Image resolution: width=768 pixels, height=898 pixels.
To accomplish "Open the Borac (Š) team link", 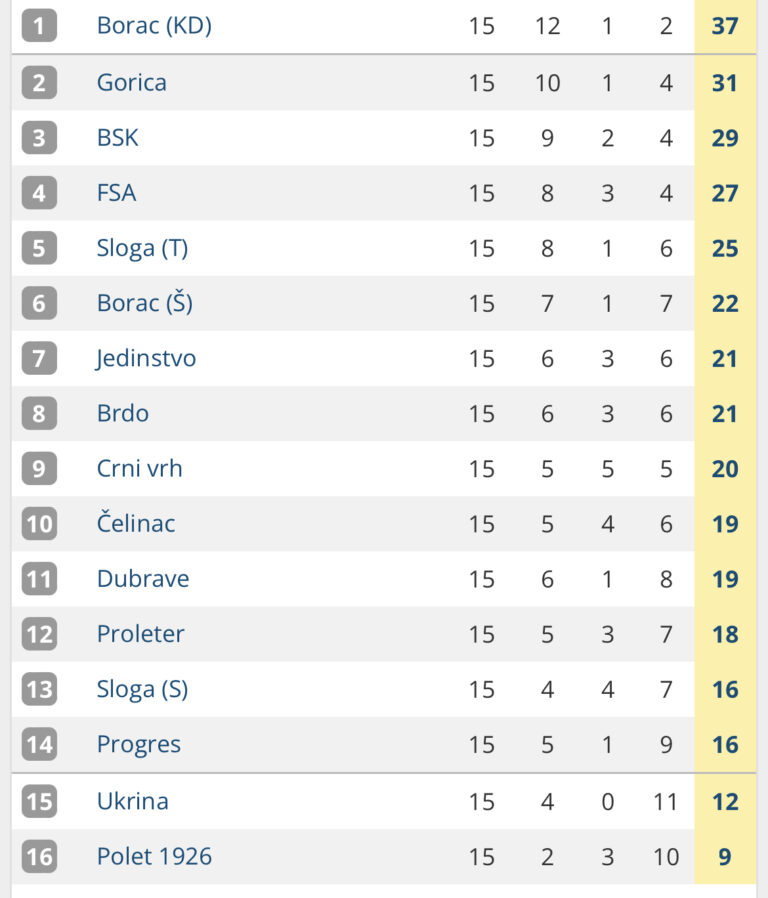I will 144,303.
